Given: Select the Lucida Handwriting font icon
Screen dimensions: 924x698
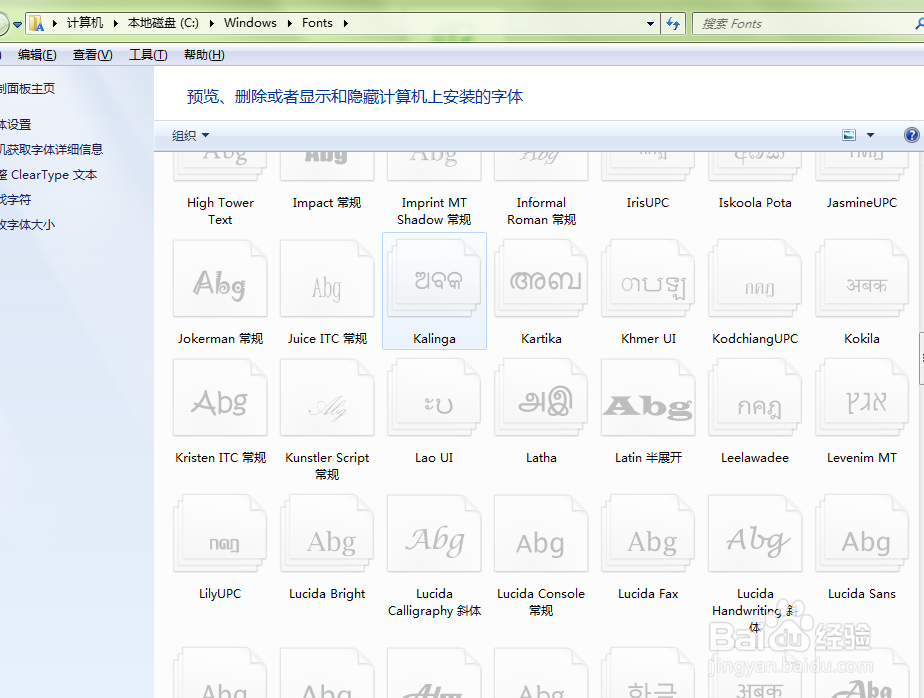Looking at the screenshot, I should coord(755,534).
